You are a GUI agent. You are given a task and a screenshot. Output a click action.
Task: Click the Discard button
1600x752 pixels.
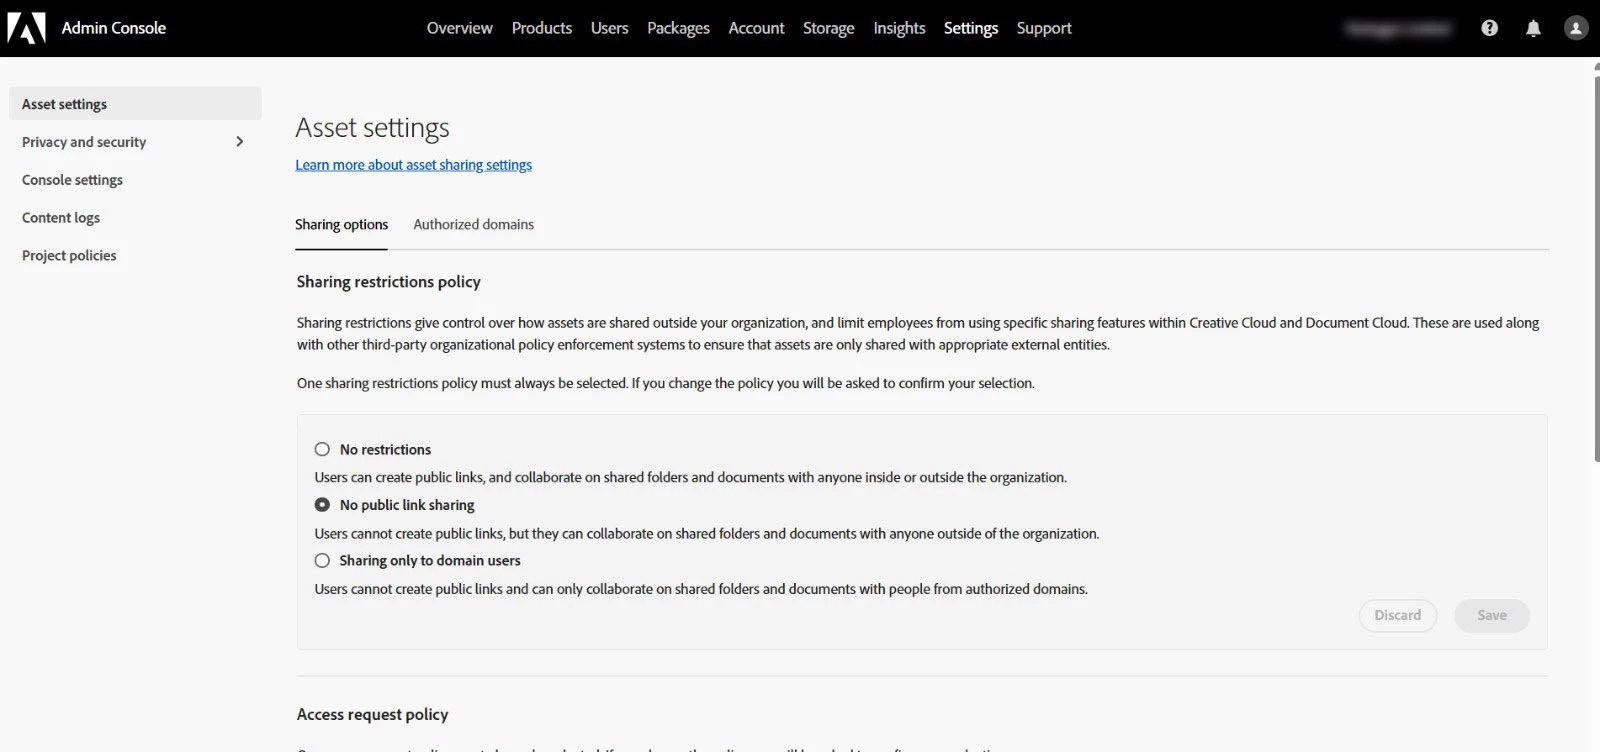tap(1397, 616)
